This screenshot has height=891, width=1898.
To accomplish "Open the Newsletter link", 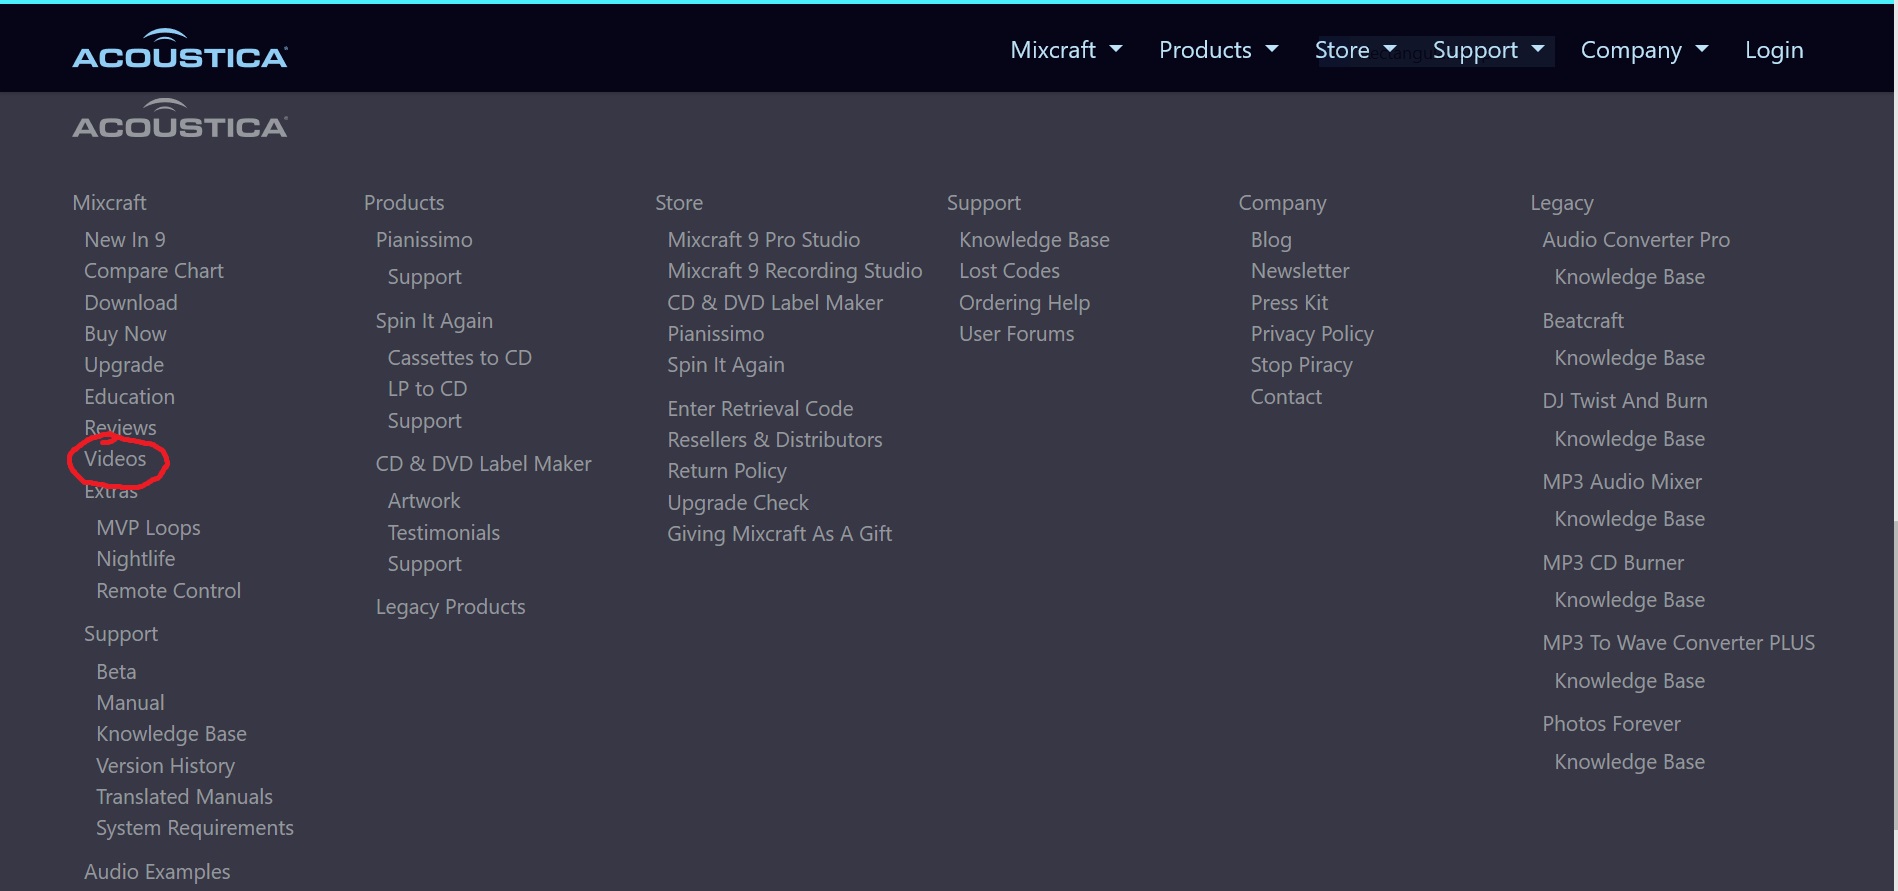I will [x=1300, y=271].
